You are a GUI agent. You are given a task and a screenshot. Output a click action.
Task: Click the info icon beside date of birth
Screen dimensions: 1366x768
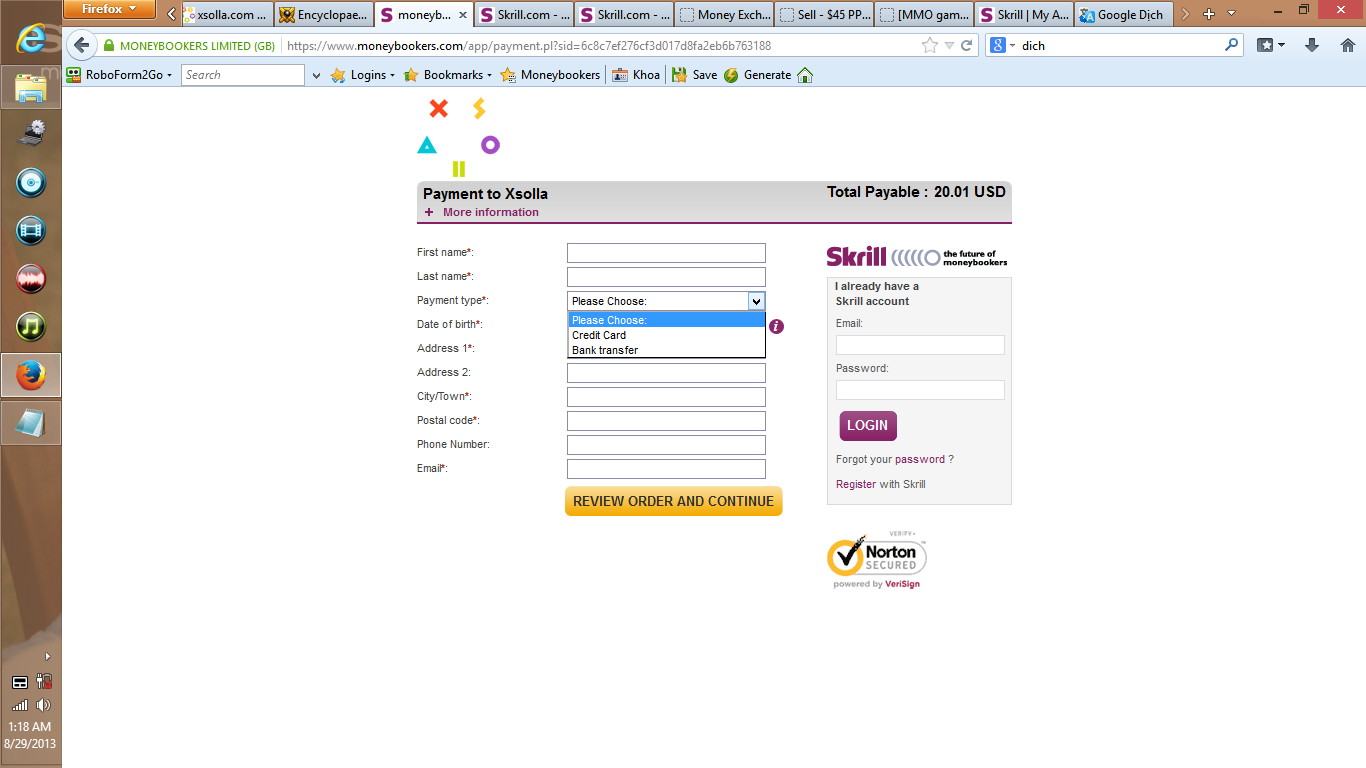click(776, 326)
